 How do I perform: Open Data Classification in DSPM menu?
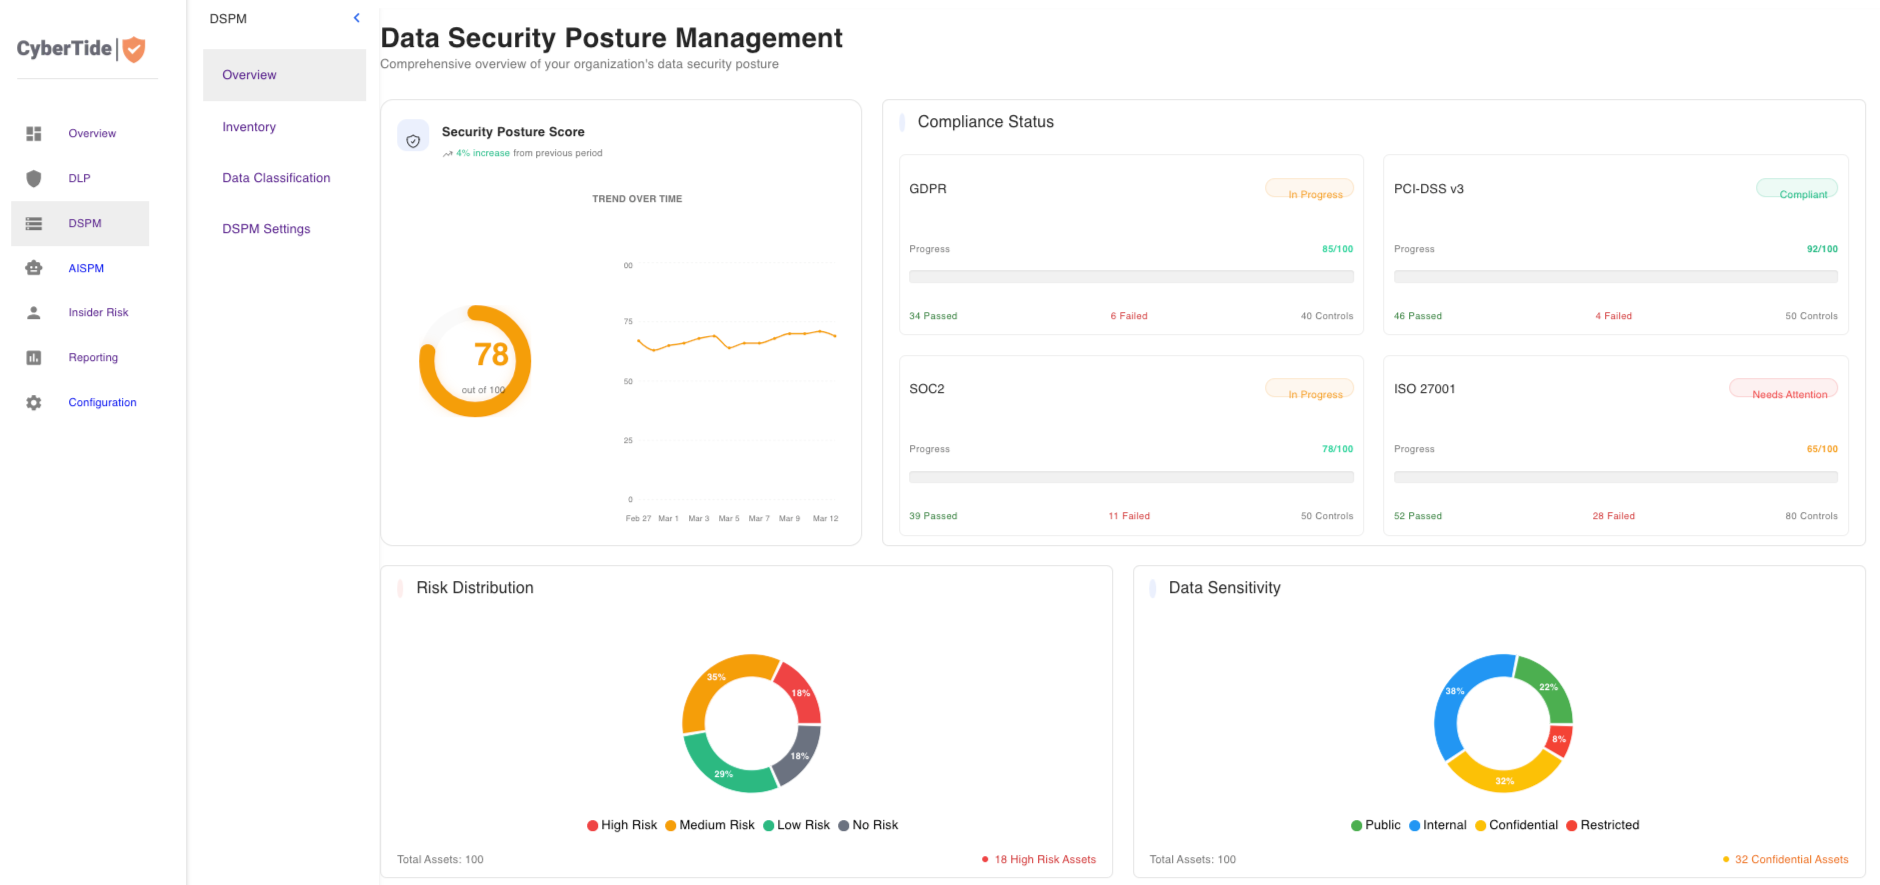pyautogui.click(x=276, y=178)
